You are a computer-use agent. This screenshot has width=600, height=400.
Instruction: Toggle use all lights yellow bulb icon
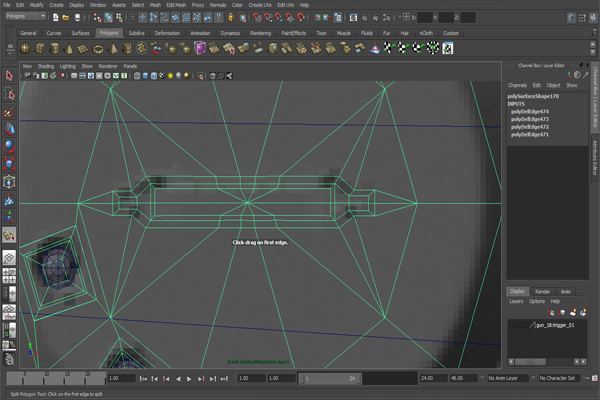click(x=170, y=76)
